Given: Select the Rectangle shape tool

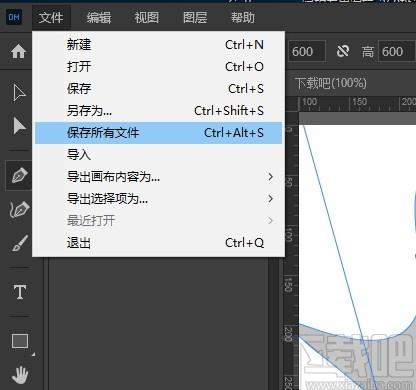Looking at the screenshot, I should (20, 341).
